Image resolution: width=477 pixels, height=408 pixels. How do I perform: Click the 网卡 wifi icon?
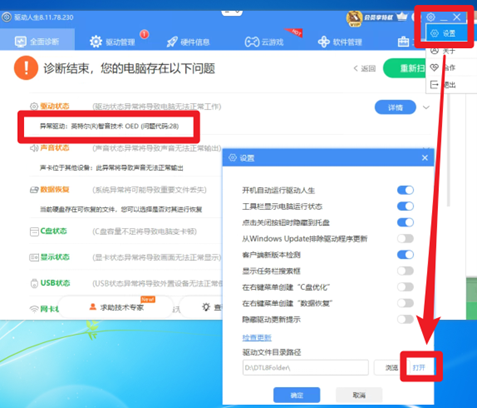[34, 309]
